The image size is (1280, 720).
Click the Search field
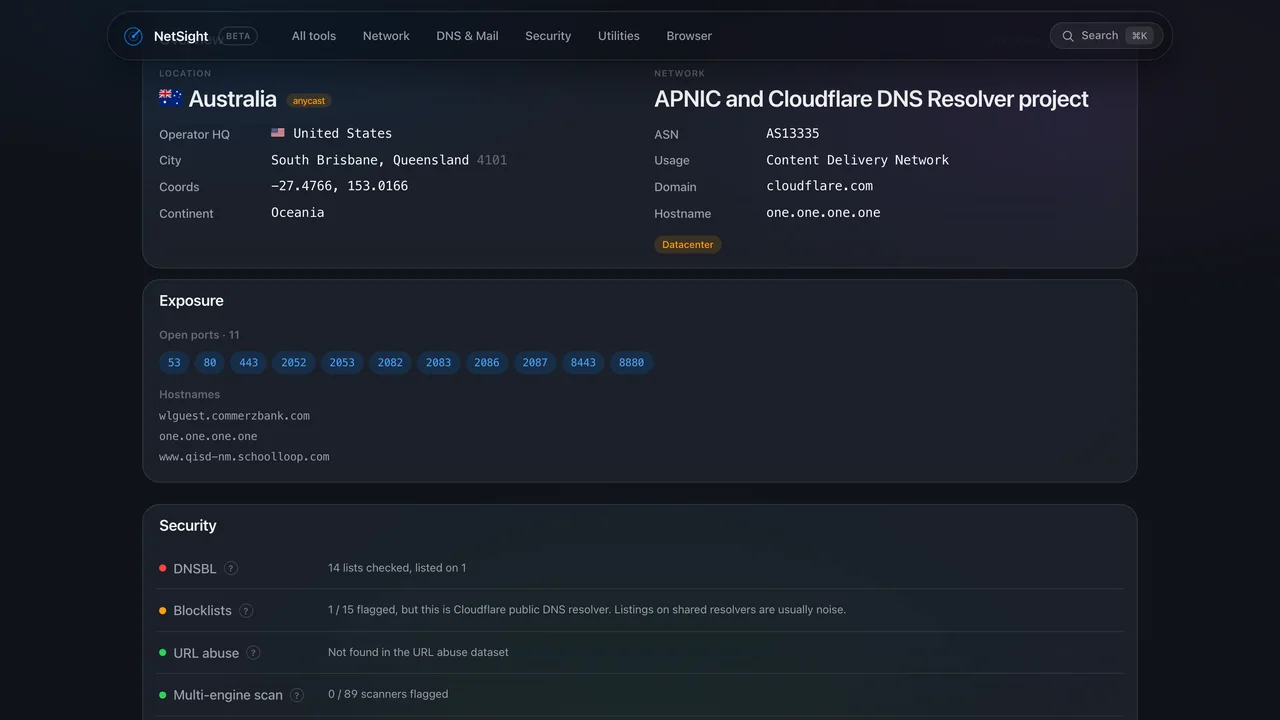tap(1106, 36)
